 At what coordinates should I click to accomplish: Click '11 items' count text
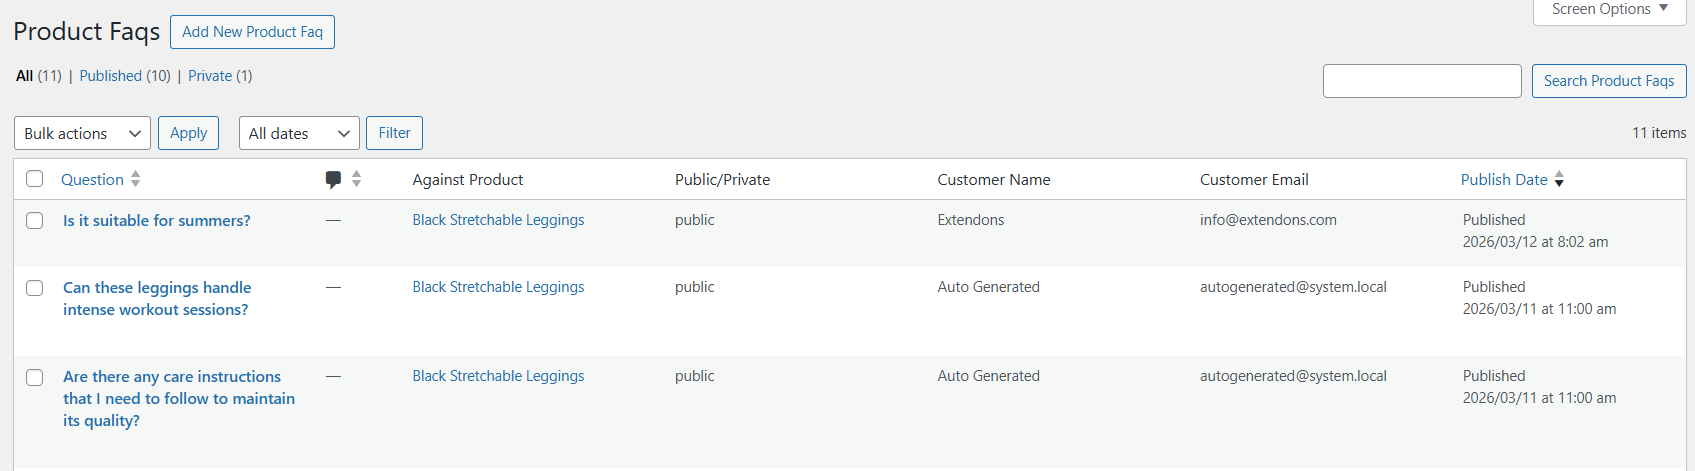[1659, 133]
